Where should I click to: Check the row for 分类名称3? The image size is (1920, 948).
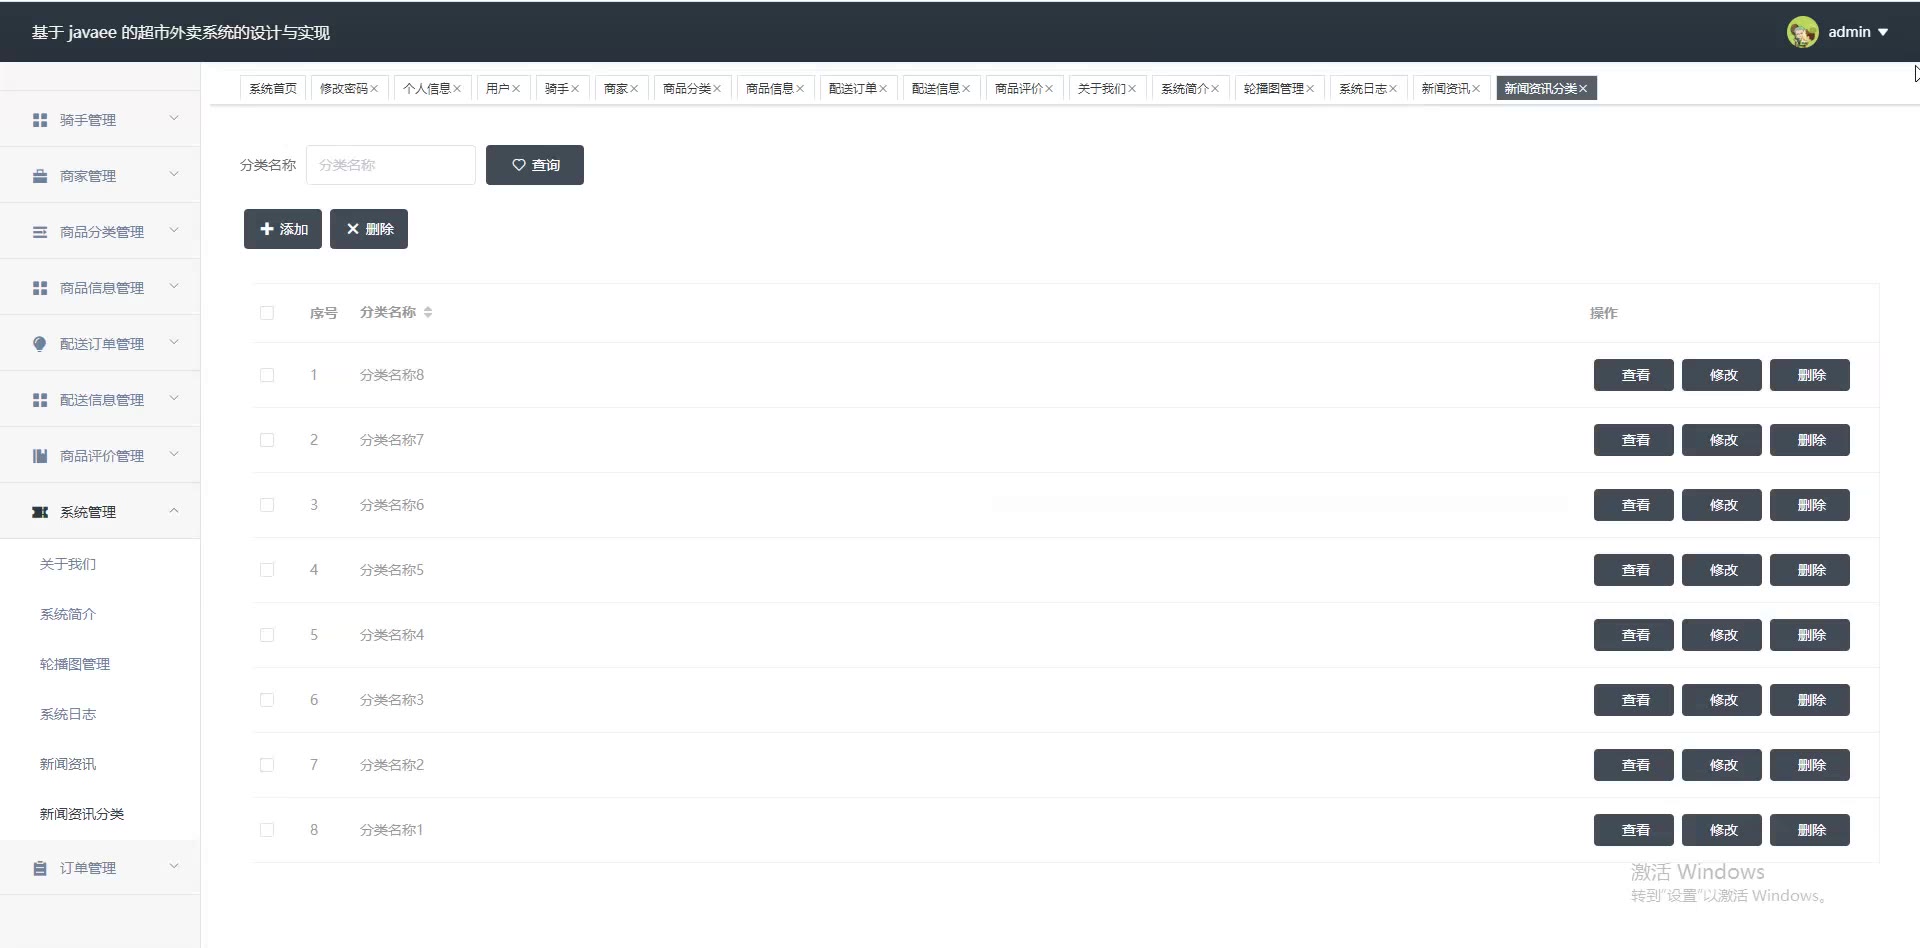pos(267,700)
